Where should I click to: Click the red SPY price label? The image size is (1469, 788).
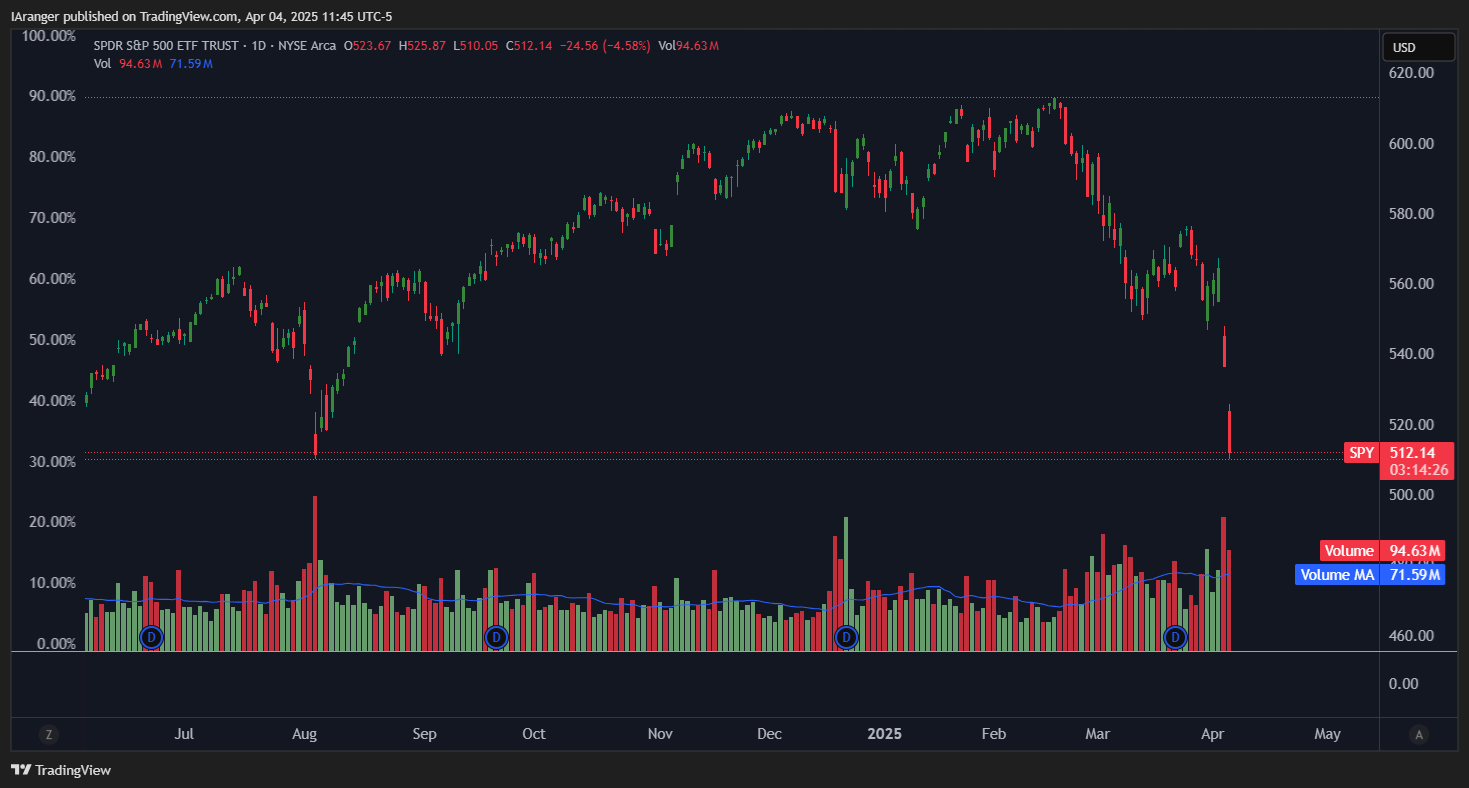(1362, 453)
